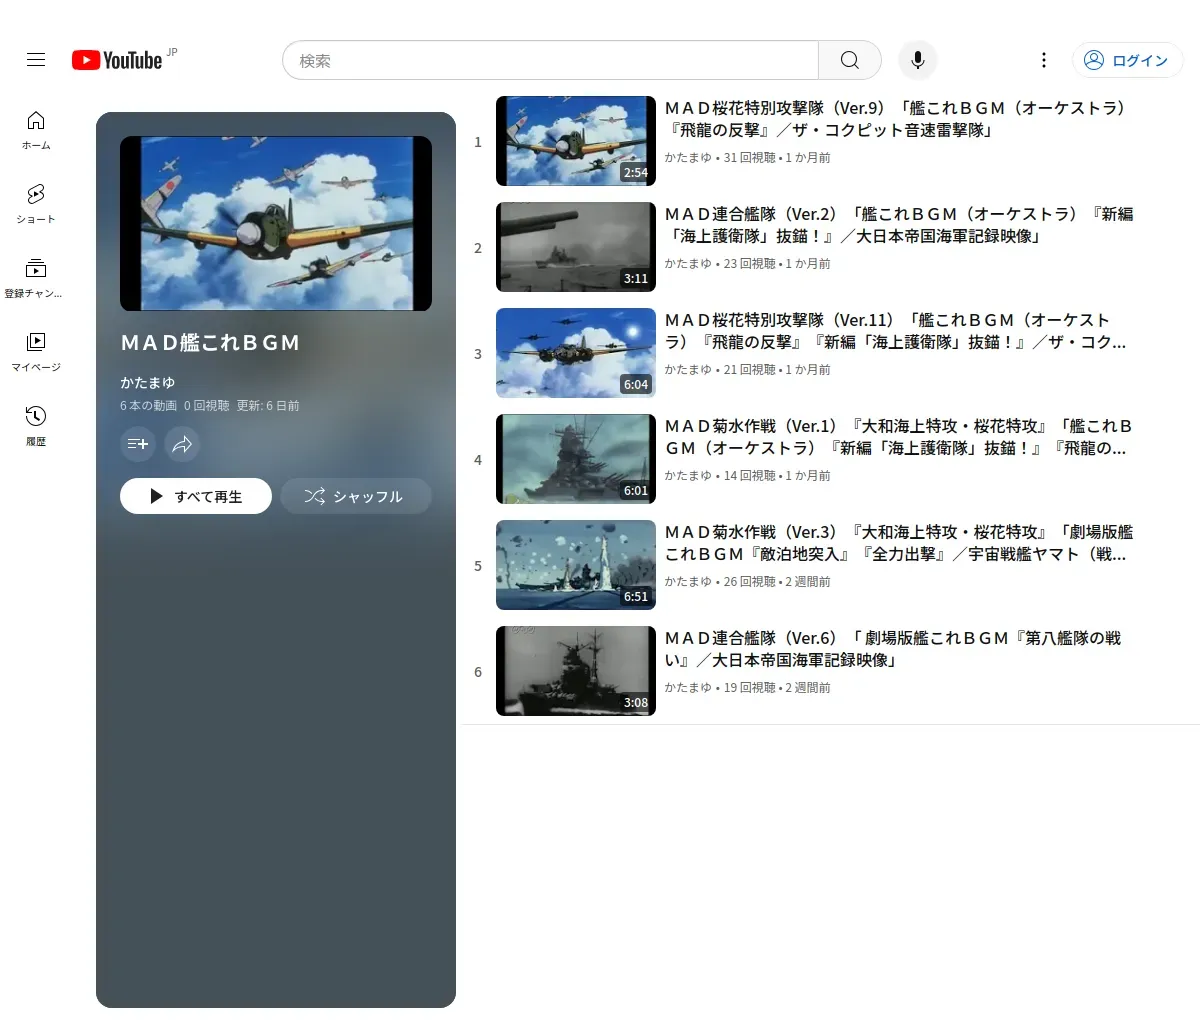
Task: Go to the YouTube home logo
Action: tap(117, 60)
